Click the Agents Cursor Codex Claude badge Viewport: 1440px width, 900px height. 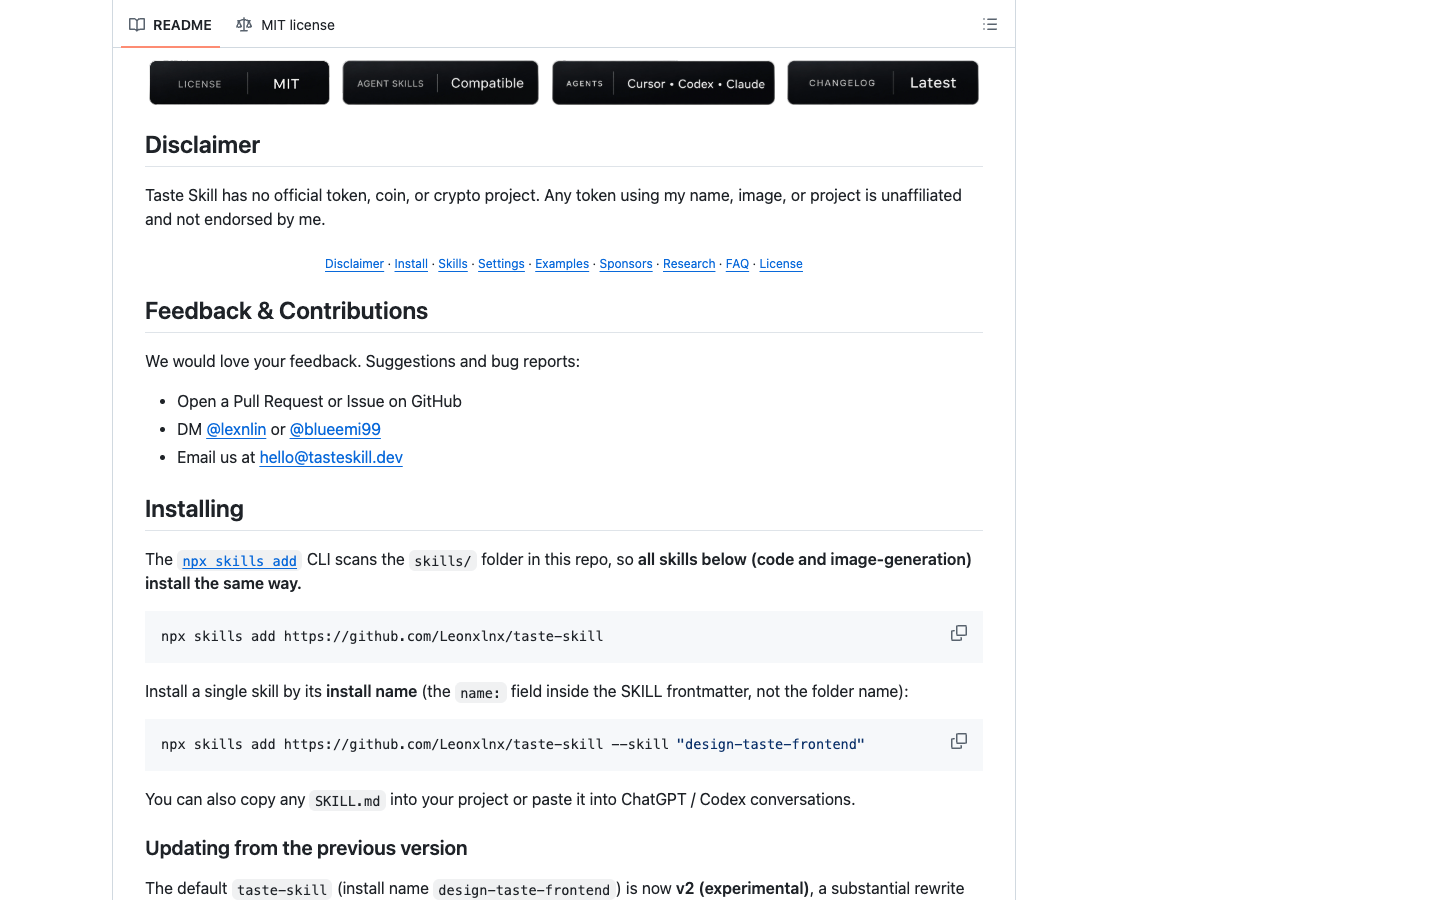tap(663, 83)
